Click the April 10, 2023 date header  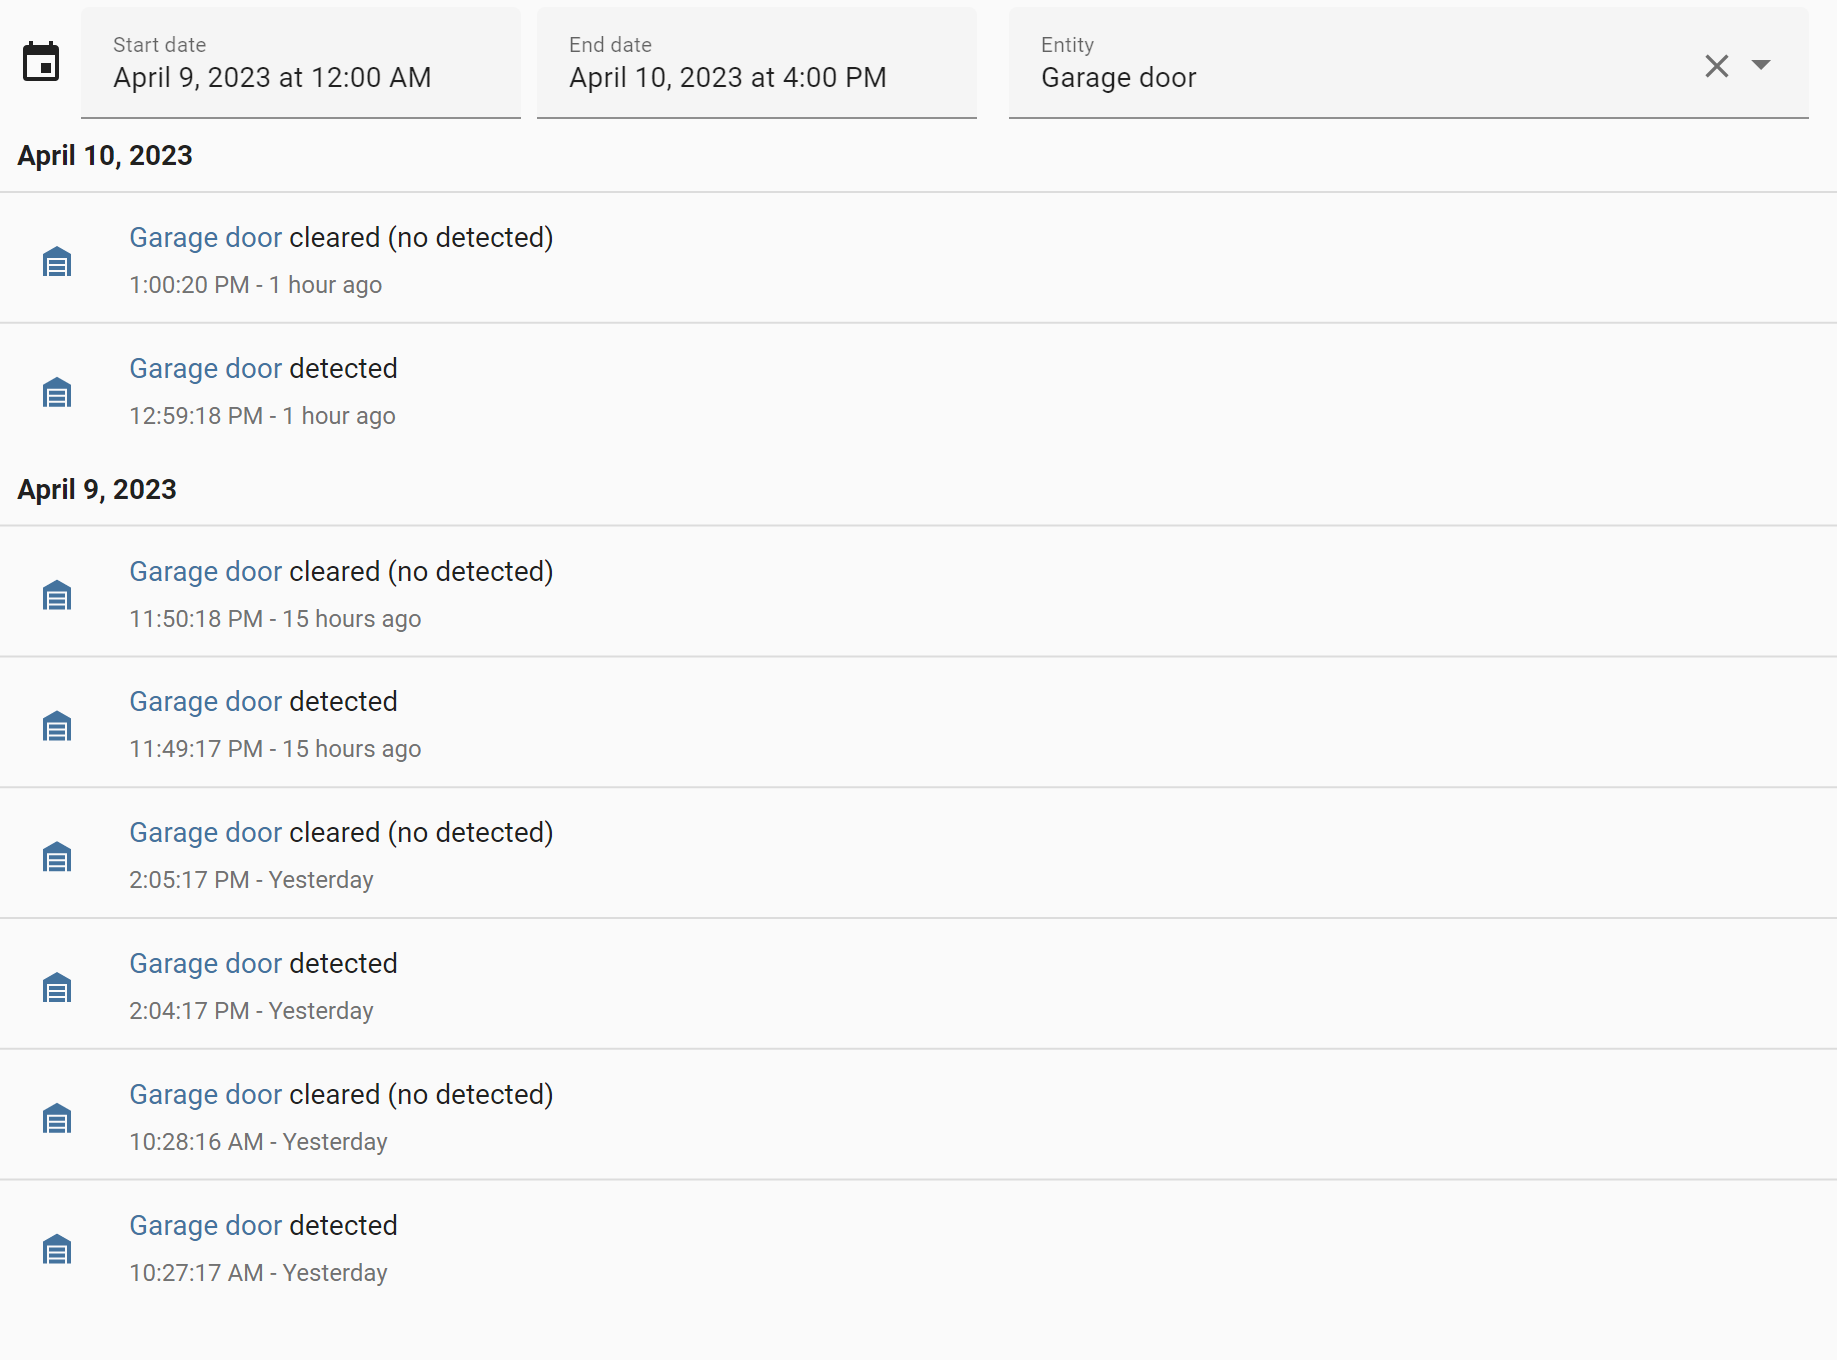104,155
